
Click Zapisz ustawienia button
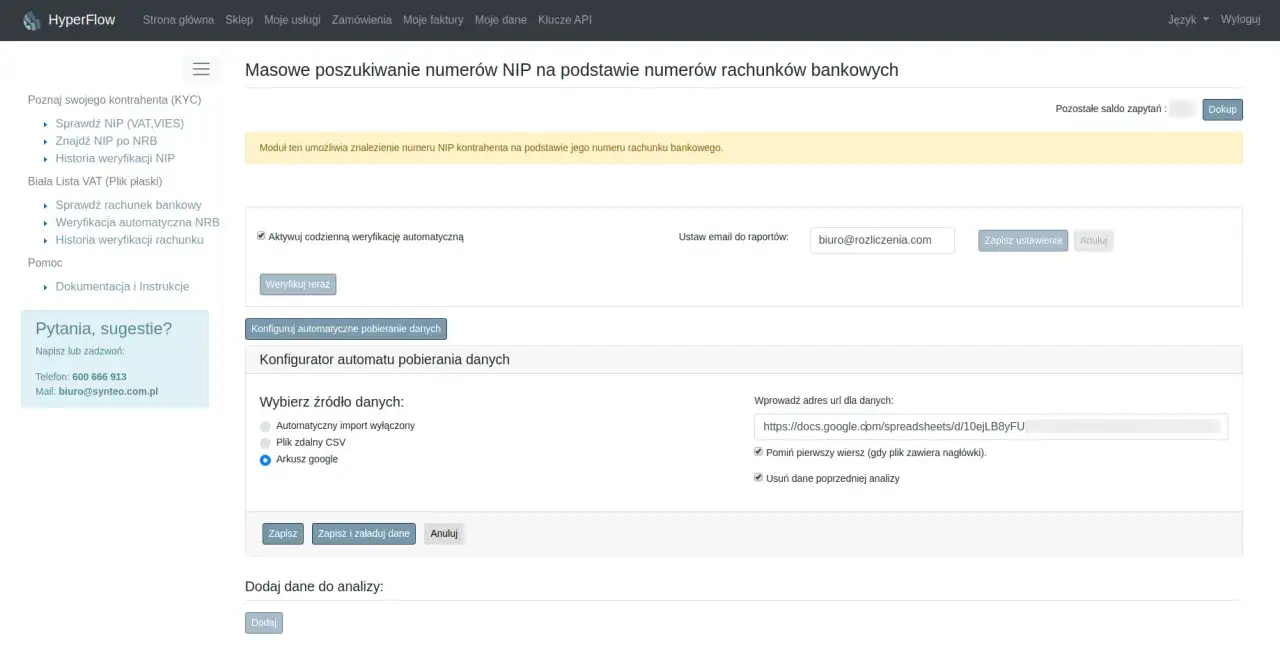(x=1023, y=240)
